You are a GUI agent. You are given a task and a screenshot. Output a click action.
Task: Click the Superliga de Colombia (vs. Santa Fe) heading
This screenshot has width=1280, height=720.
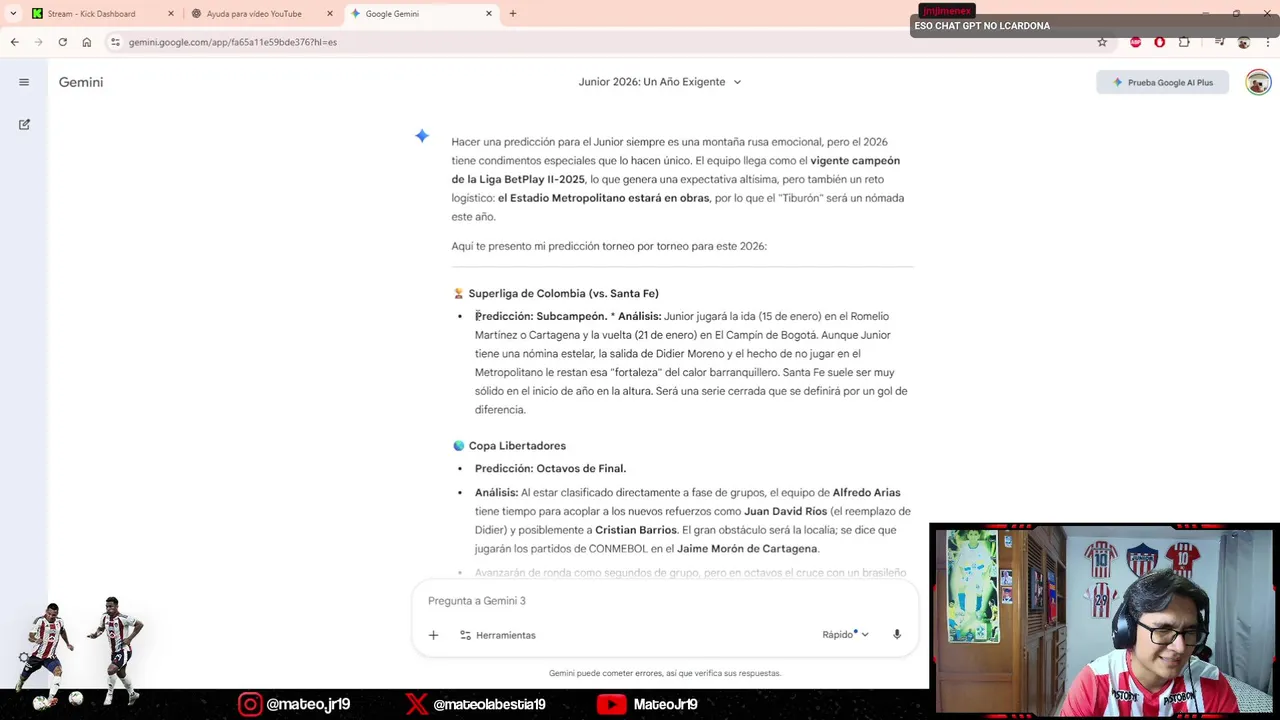(x=563, y=294)
